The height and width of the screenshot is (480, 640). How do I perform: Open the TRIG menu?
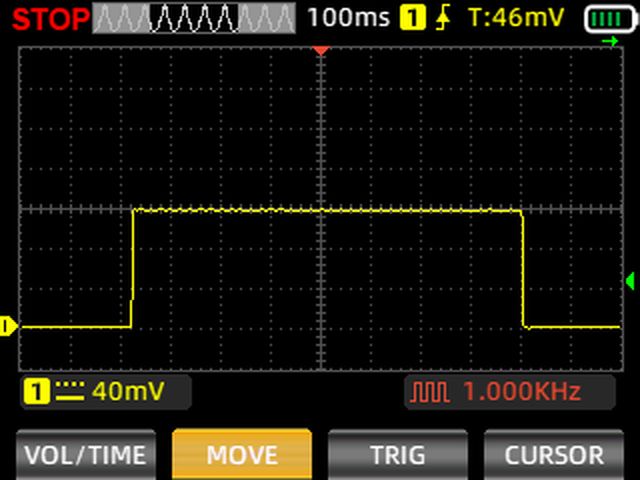[397, 455]
